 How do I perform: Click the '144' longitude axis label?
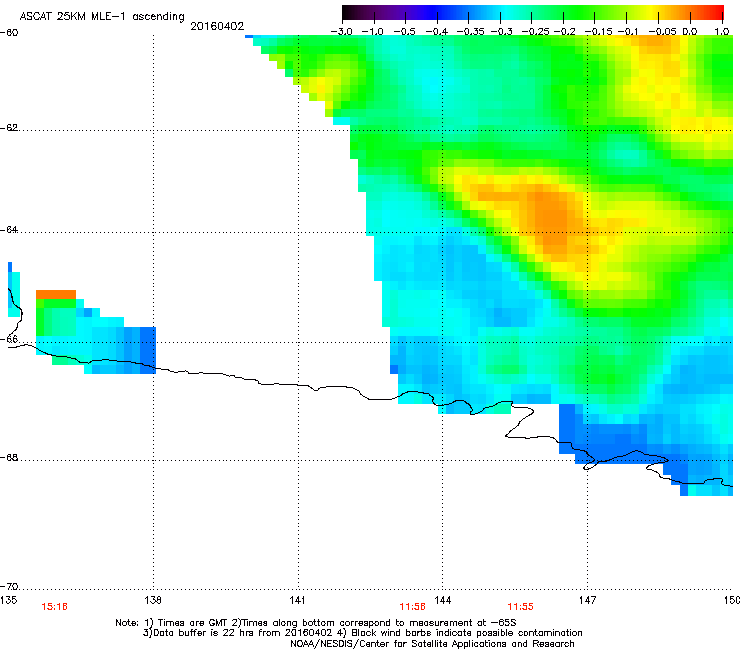(x=442, y=600)
